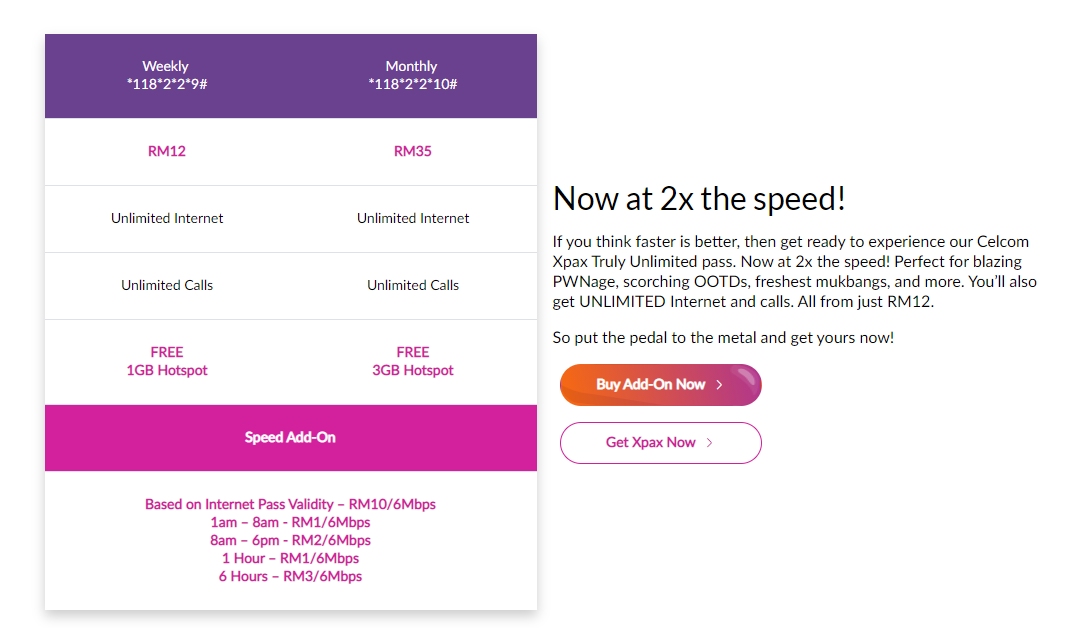Click the Buy Add-On Now button label
The image size is (1065, 628).
(x=650, y=385)
